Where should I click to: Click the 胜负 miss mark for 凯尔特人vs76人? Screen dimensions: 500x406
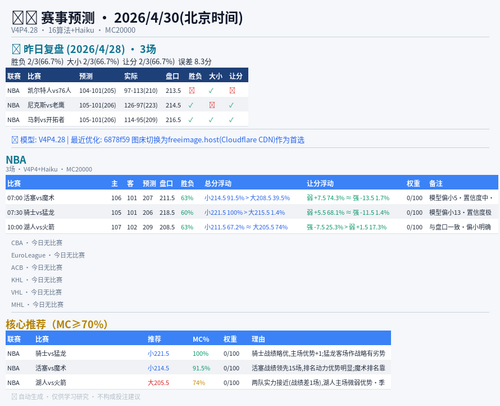pos(192,91)
